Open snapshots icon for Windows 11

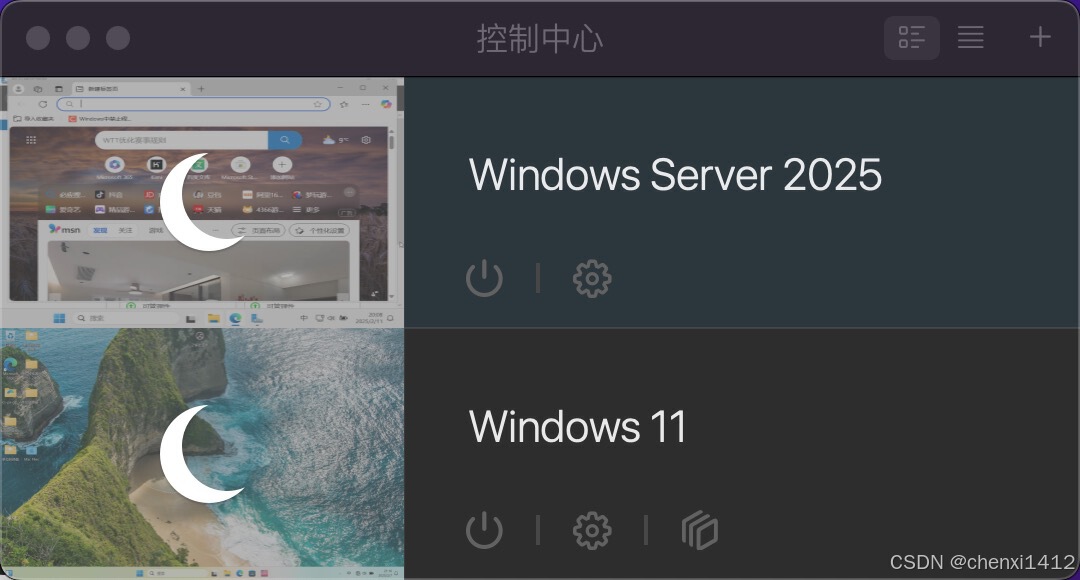(x=700, y=530)
